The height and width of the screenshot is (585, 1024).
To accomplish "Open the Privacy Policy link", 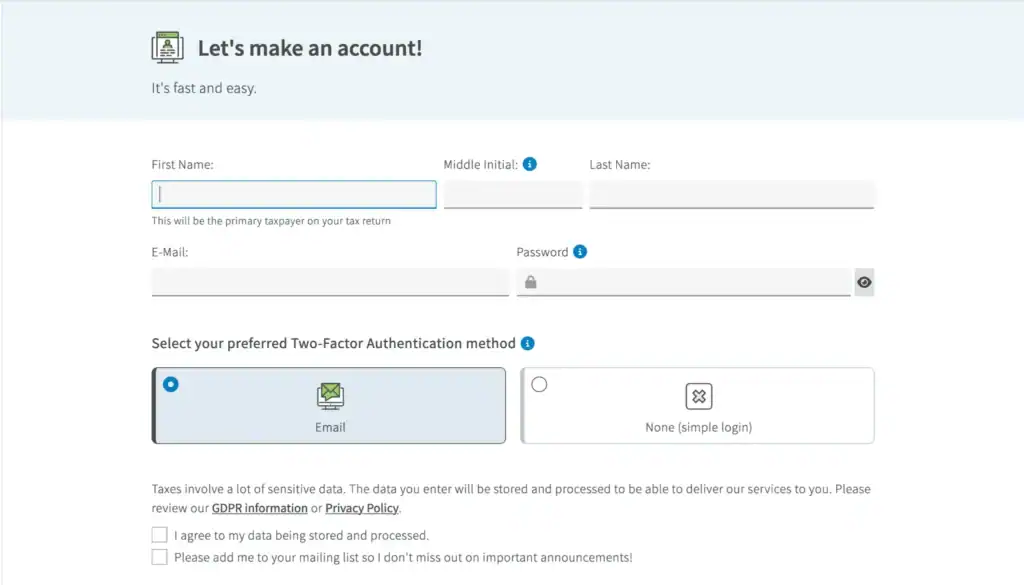I will pos(362,508).
